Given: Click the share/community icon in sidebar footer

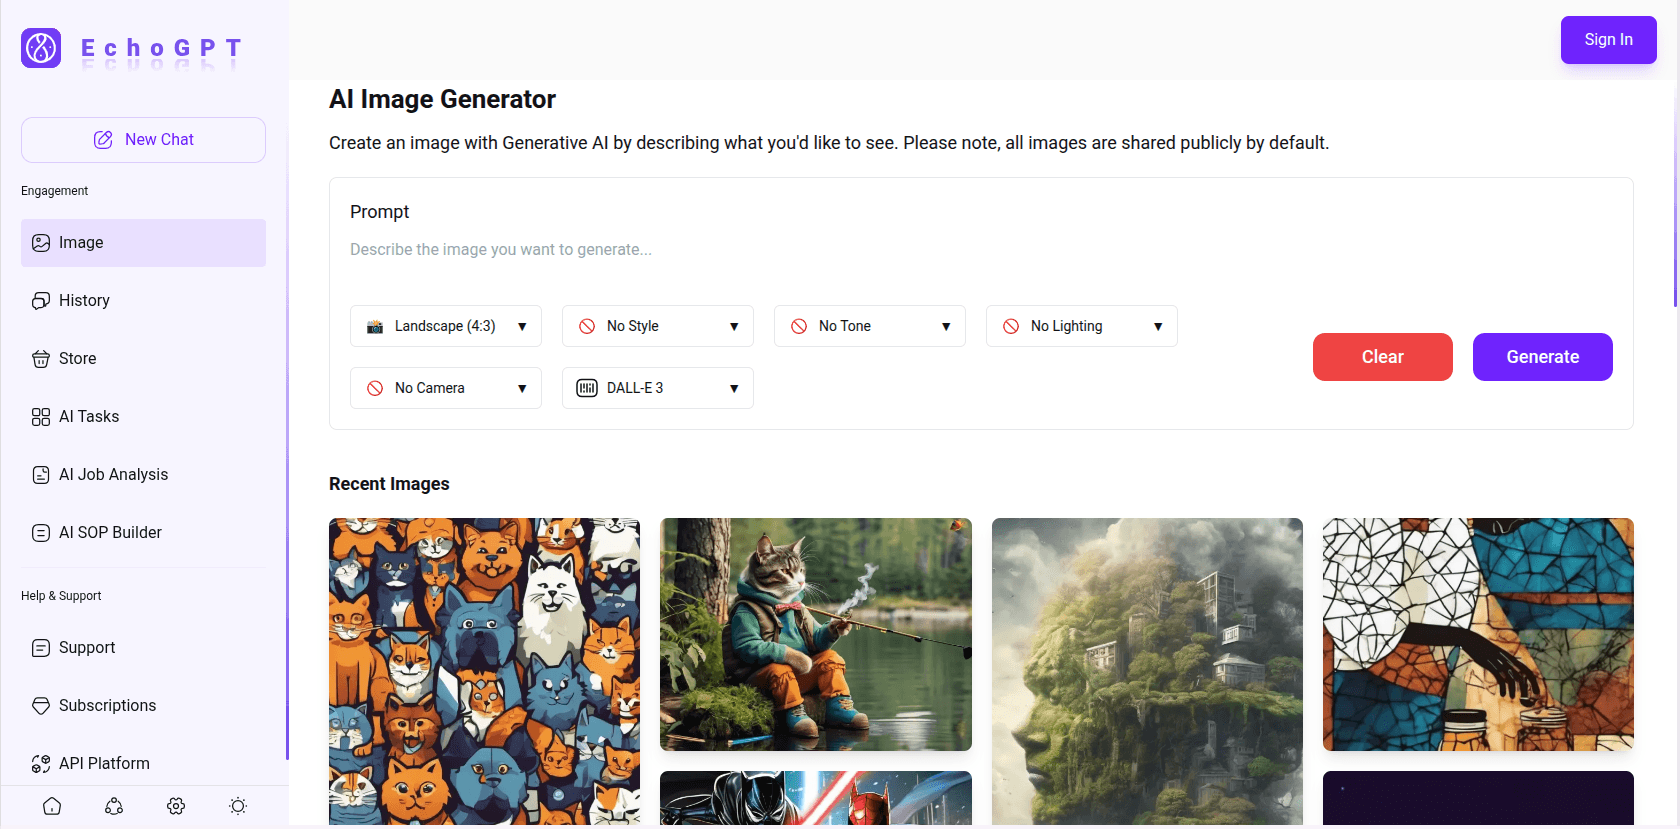Looking at the screenshot, I should [114, 806].
